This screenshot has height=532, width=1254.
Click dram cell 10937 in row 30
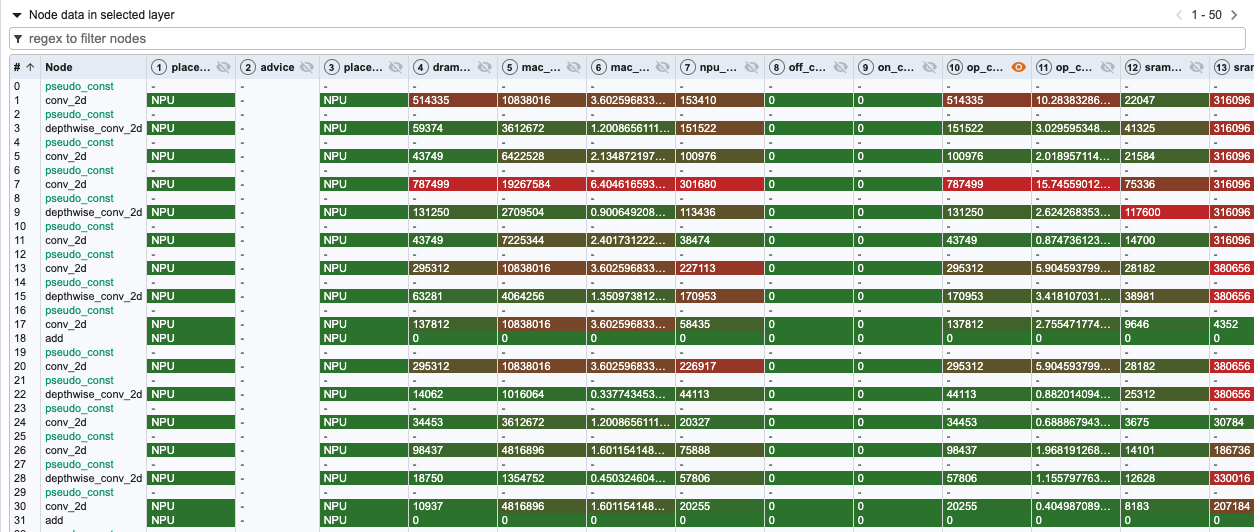coord(453,506)
